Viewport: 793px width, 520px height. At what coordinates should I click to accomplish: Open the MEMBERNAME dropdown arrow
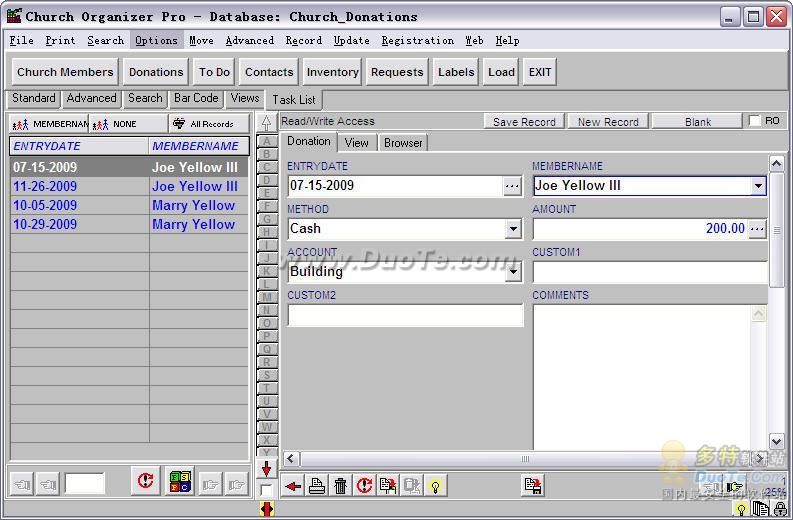click(758, 186)
